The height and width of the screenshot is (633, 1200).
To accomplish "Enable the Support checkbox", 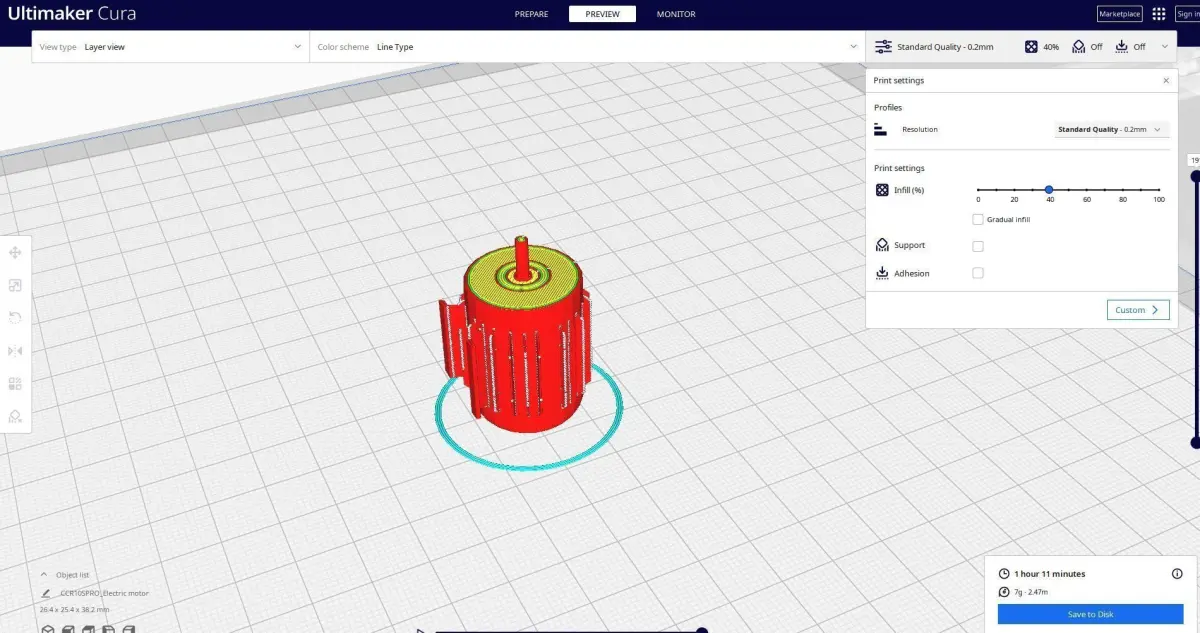I will click(978, 246).
